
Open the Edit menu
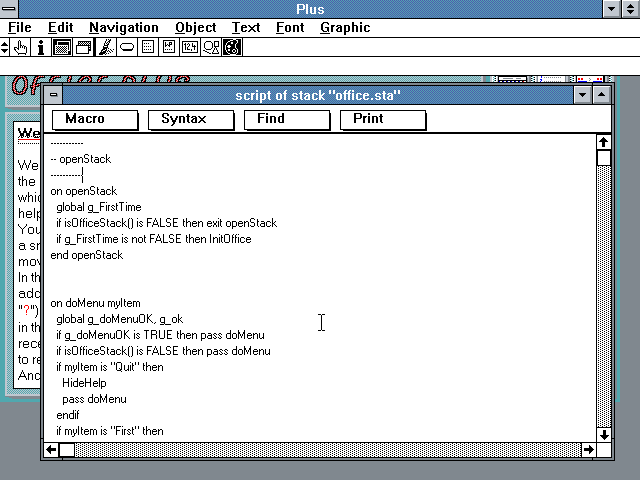60,27
